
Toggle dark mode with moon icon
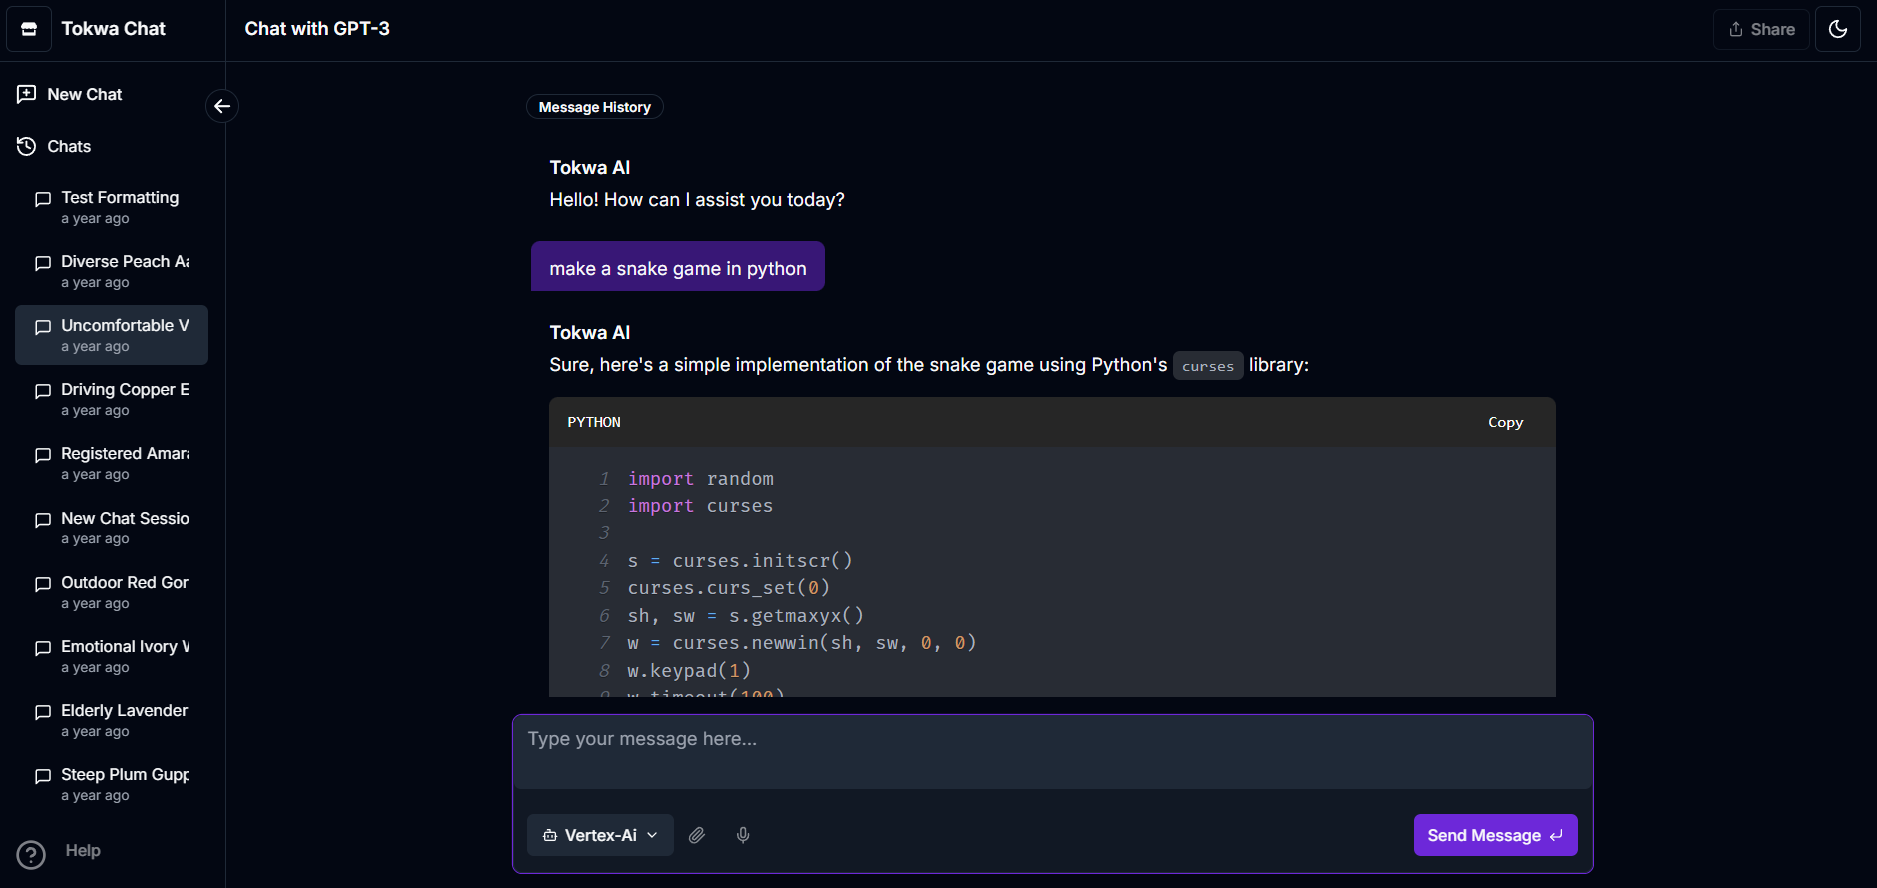click(x=1837, y=29)
